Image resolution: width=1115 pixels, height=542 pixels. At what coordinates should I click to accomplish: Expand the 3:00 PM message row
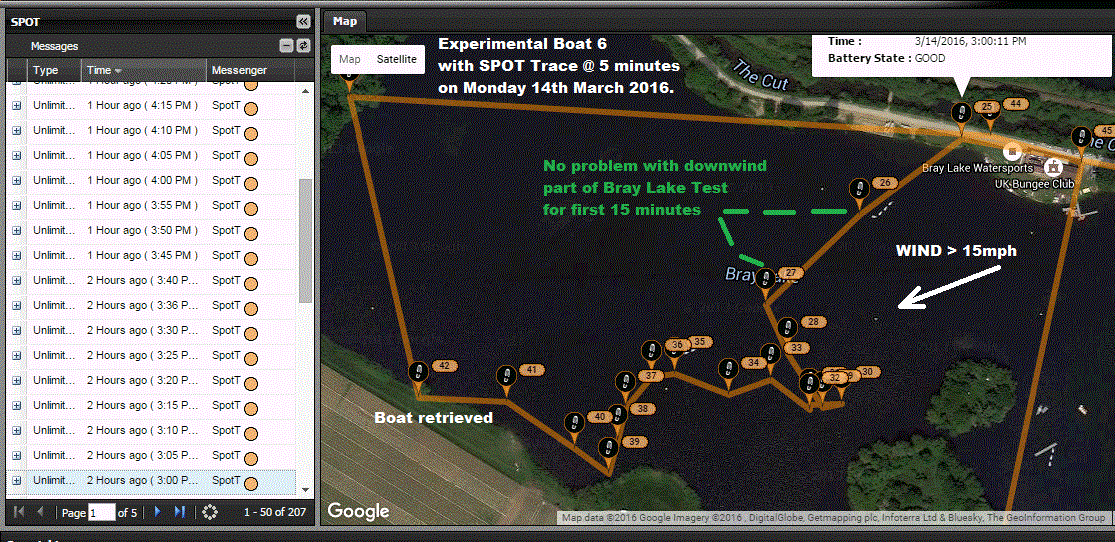[x=16, y=480]
